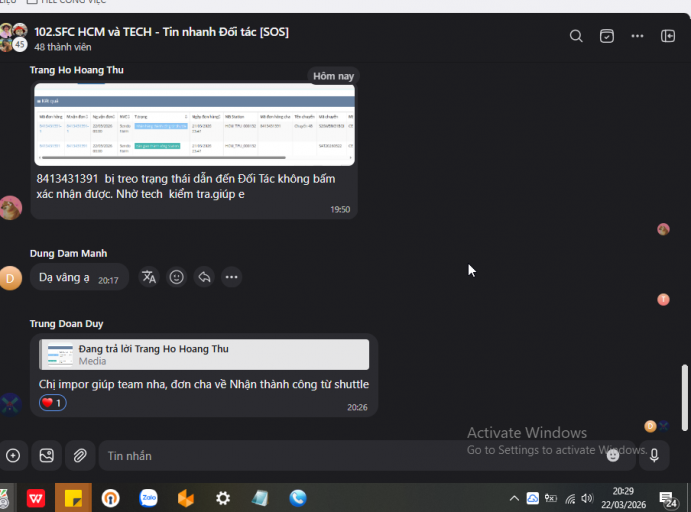691x512 pixels.
Task: Open the volume control in the tray
Action: (x=587, y=498)
